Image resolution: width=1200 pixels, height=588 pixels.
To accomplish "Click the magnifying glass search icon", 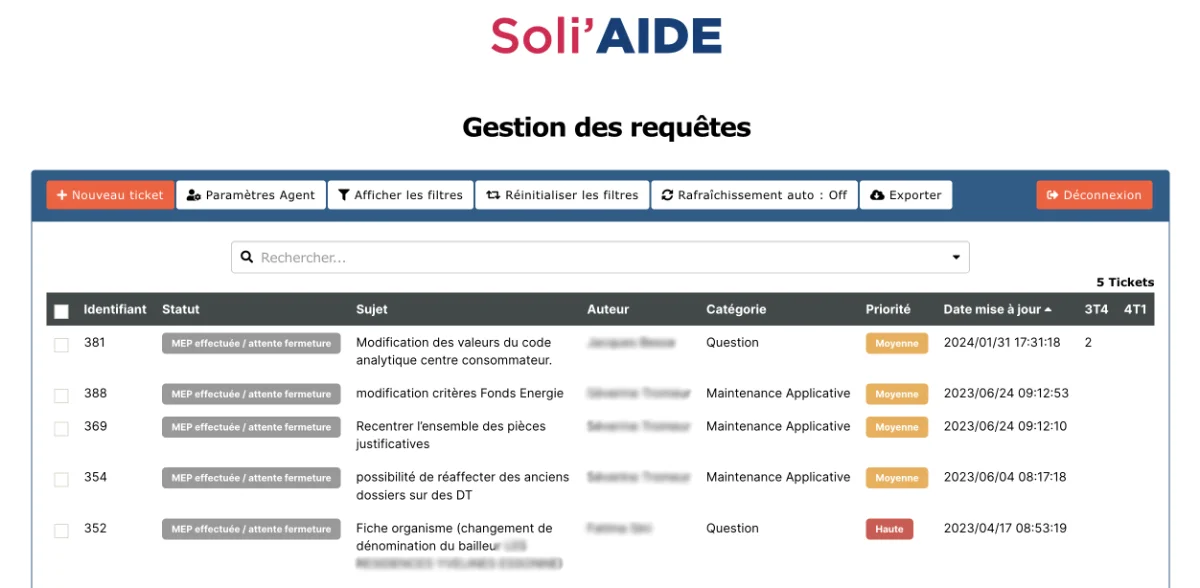I will [x=248, y=258].
